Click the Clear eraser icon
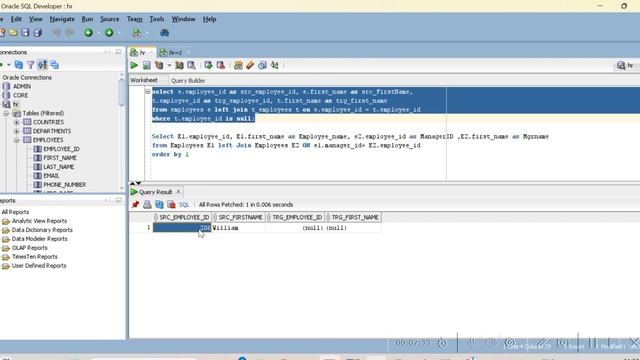The height and width of the screenshot is (360, 640). click(x=250, y=65)
